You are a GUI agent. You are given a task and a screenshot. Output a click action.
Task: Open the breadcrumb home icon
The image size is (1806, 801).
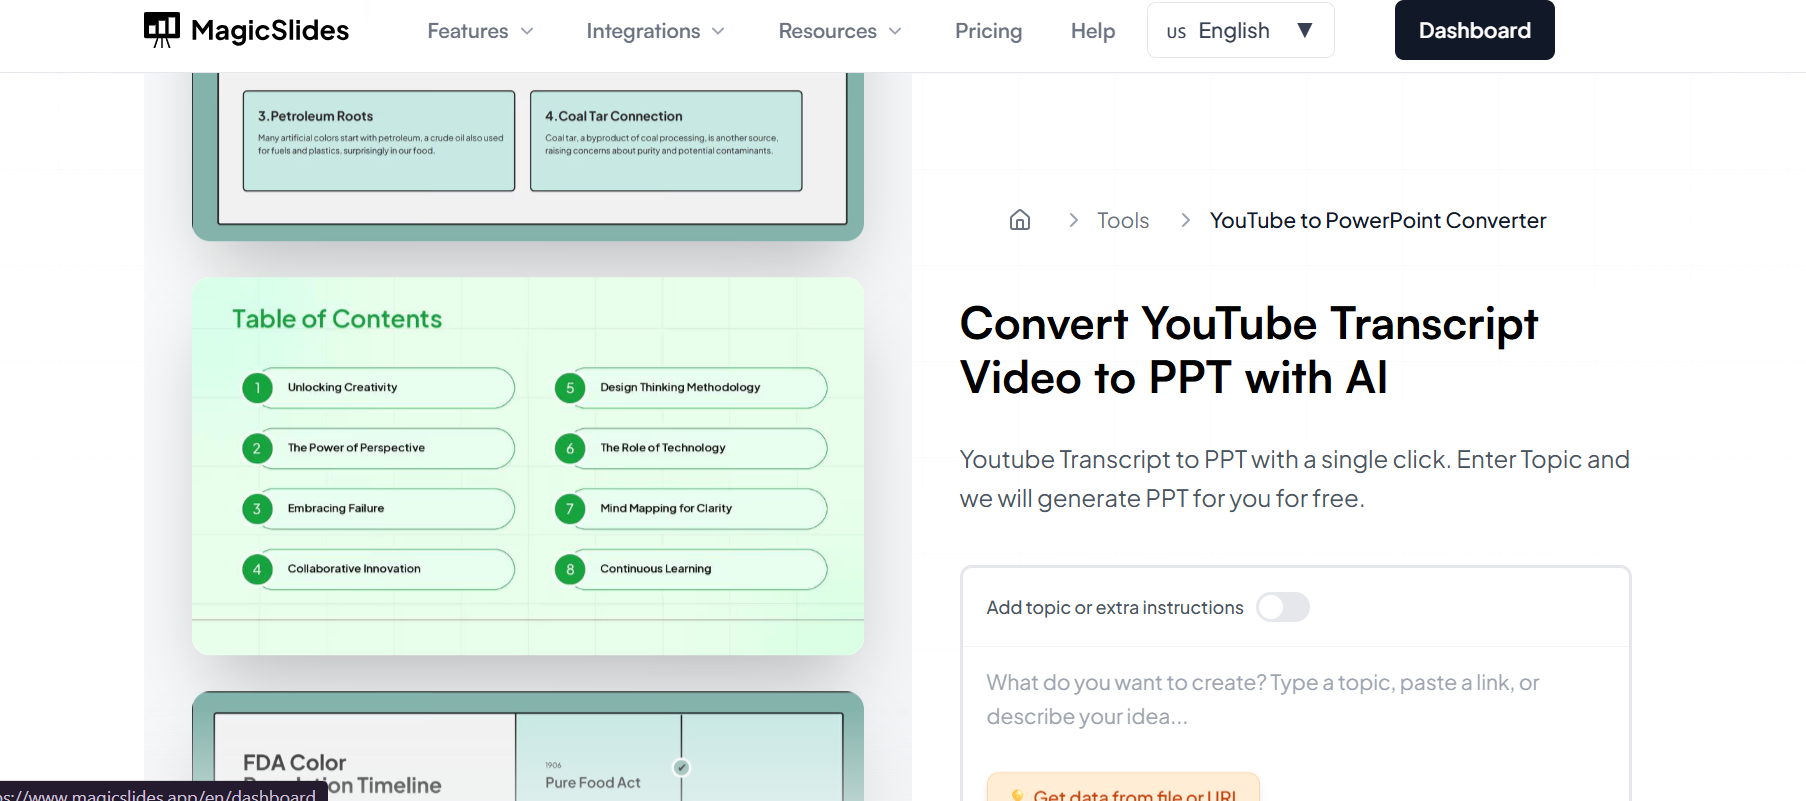coord(1020,220)
